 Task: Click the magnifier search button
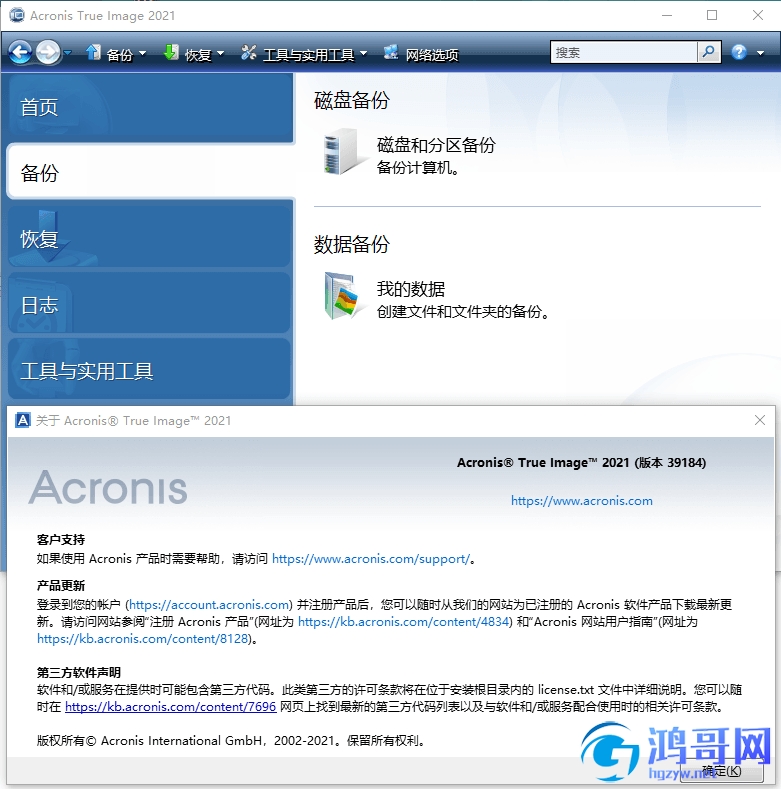(x=709, y=52)
